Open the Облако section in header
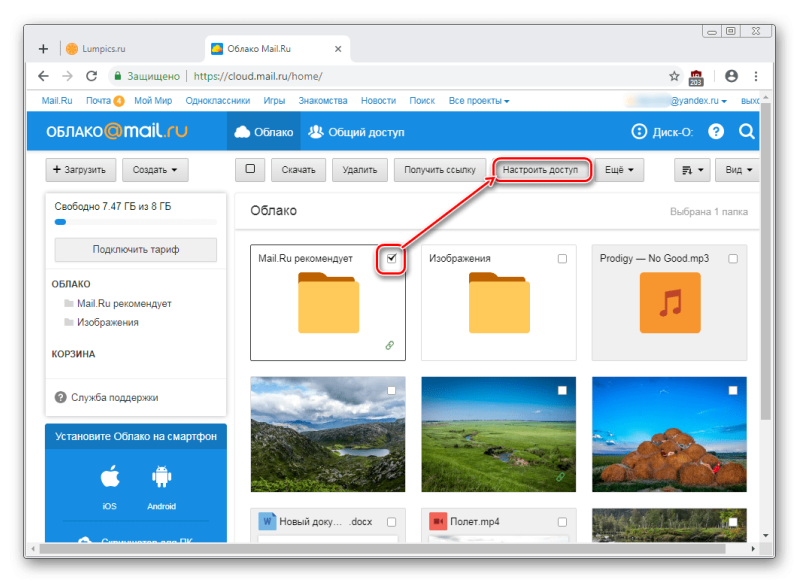The width and height of the screenshot is (800, 583). coord(264,132)
